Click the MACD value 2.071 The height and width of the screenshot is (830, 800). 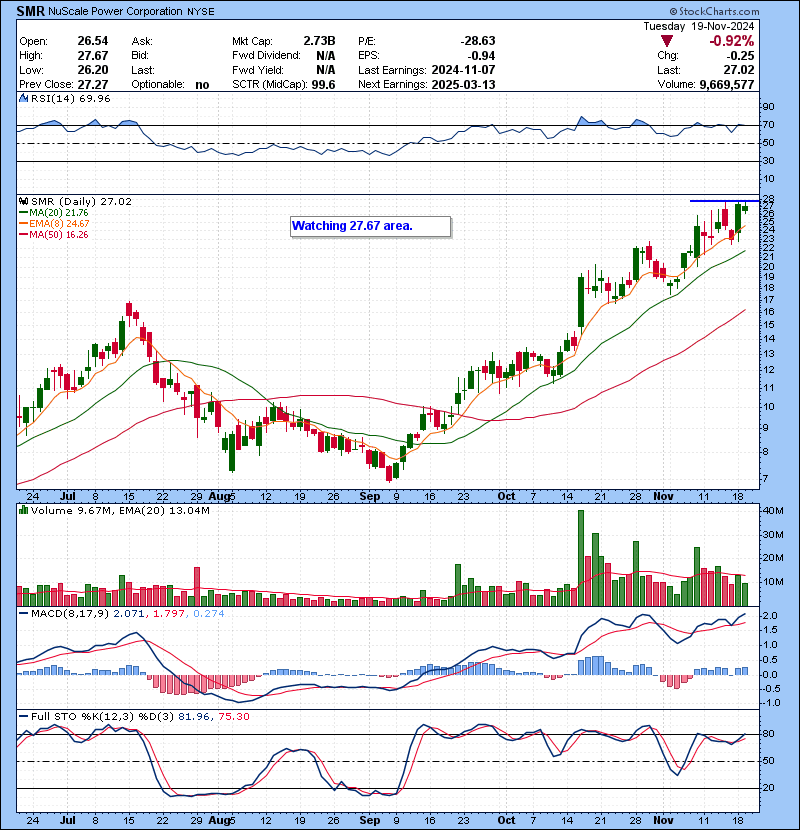click(129, 614)
